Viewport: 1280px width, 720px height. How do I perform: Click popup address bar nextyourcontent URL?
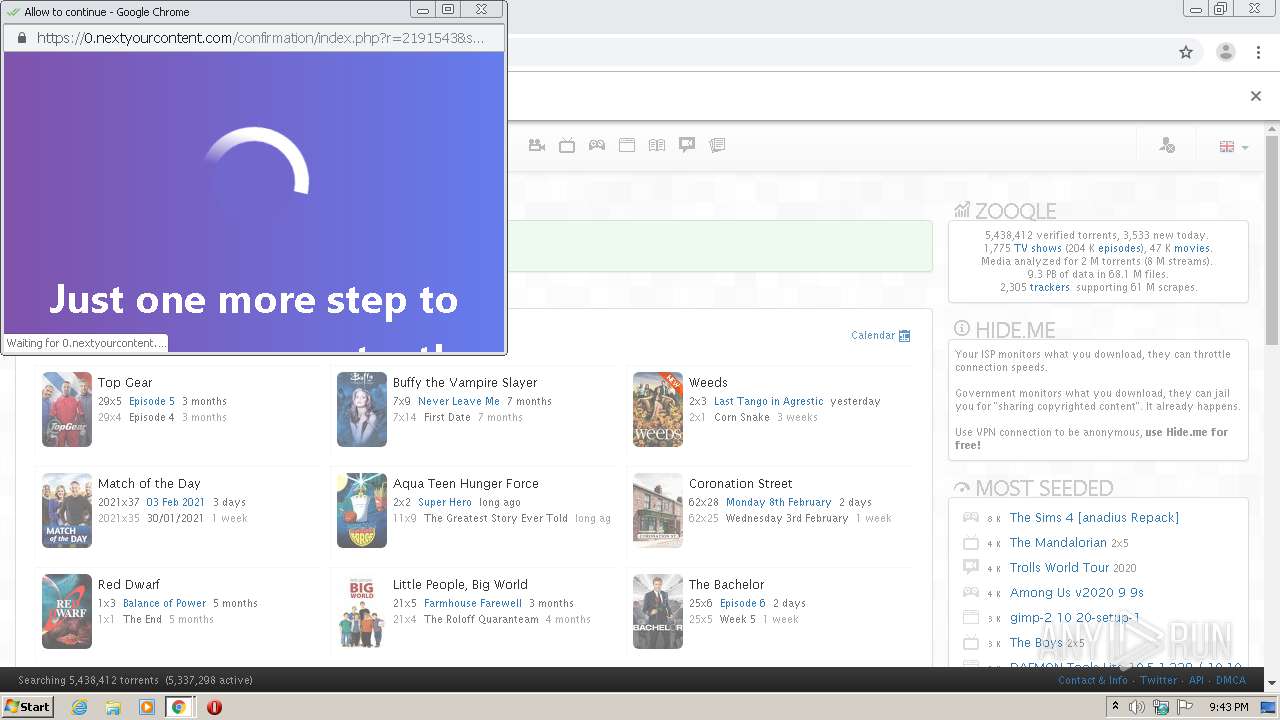tap(260, 38)
